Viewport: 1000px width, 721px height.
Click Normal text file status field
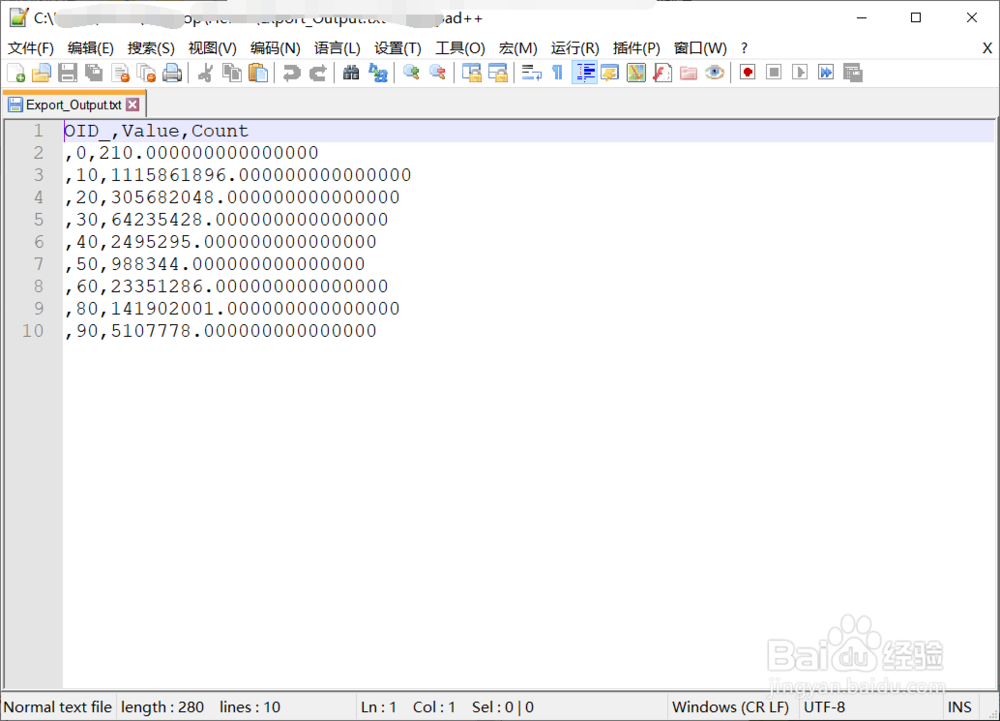click(x=57, y=707)
